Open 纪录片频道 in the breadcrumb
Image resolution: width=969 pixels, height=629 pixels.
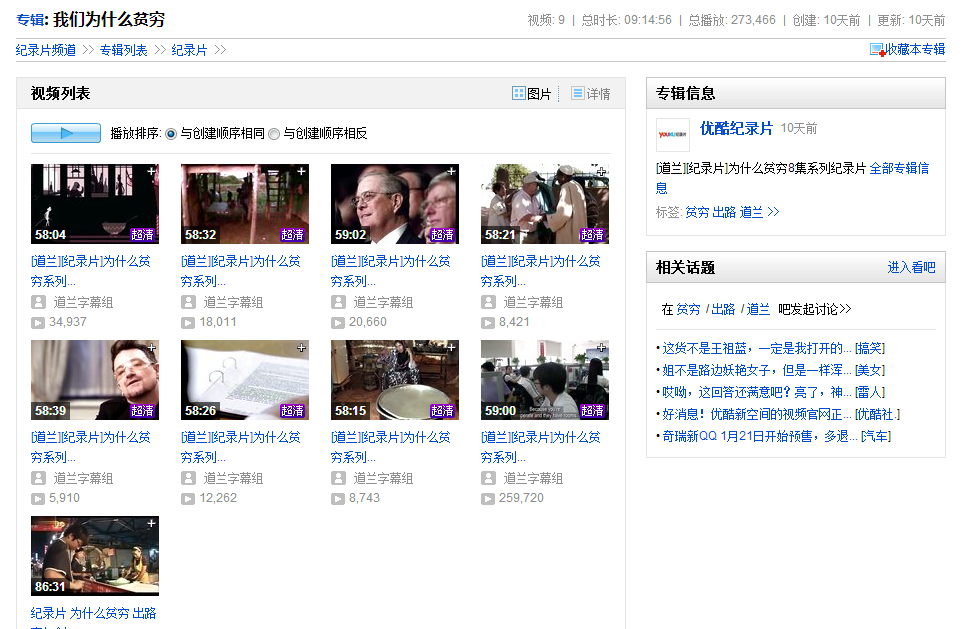(46, 50)
